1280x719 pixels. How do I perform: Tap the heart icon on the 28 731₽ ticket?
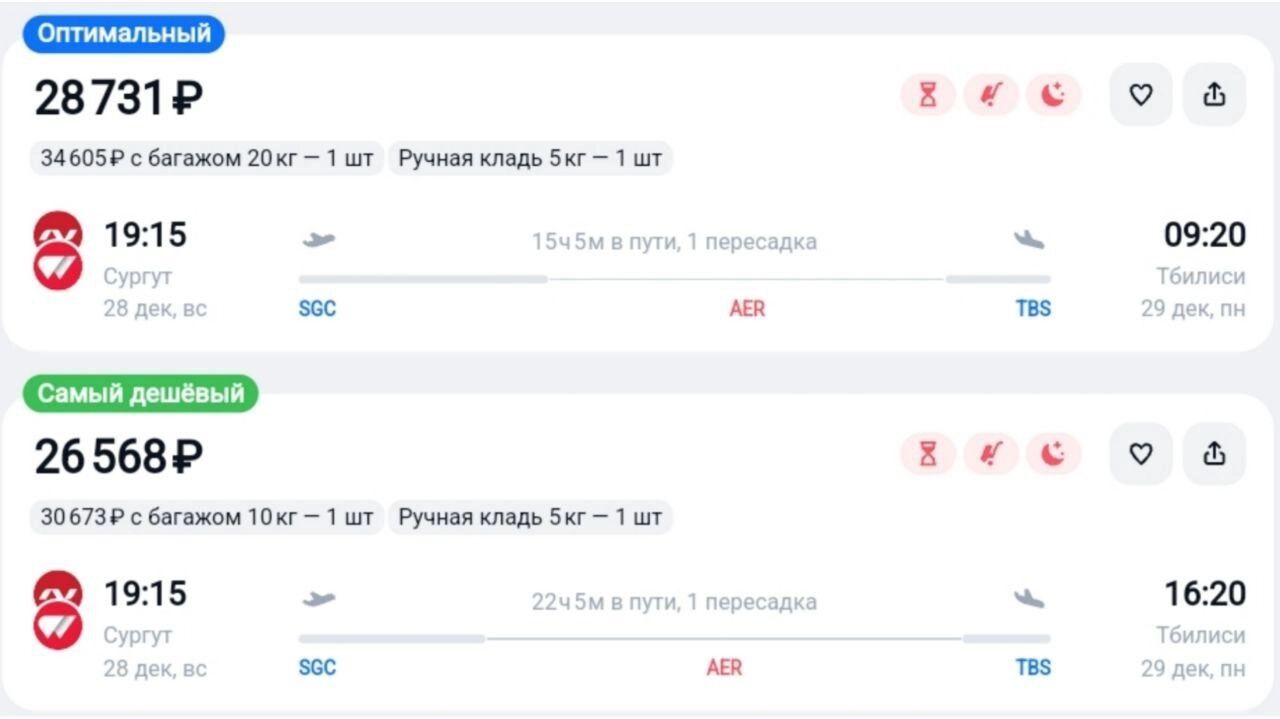click(1140, 95)
